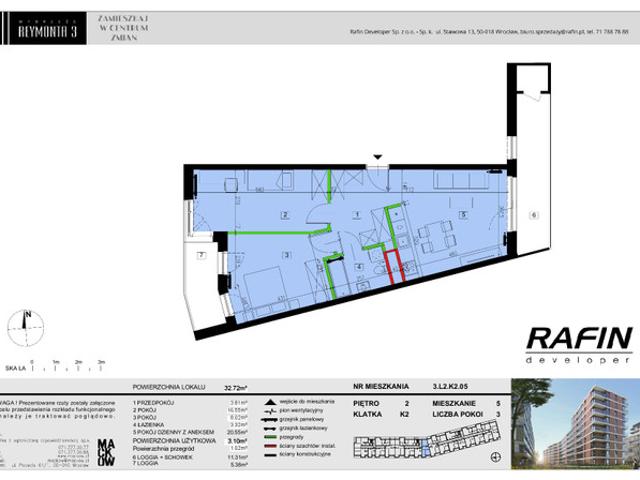
Task: Click the 'LICZBA POKOI' label
Action: pyautogui.click(x=458, y=414)
